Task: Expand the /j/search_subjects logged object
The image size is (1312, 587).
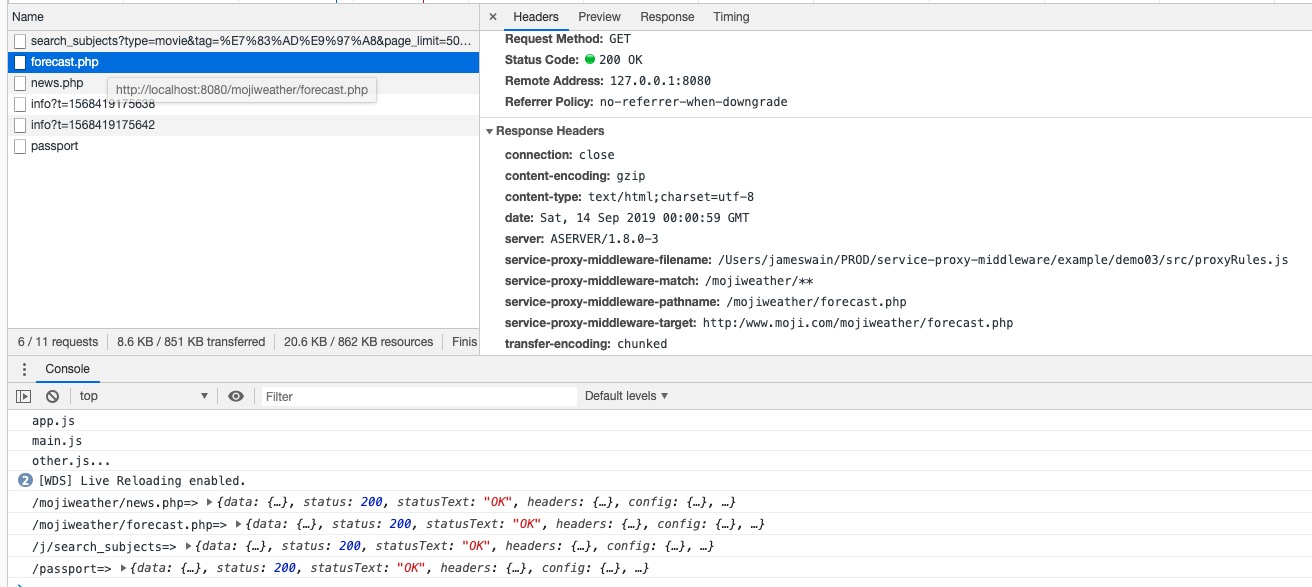Action: (x=189, y=546)
